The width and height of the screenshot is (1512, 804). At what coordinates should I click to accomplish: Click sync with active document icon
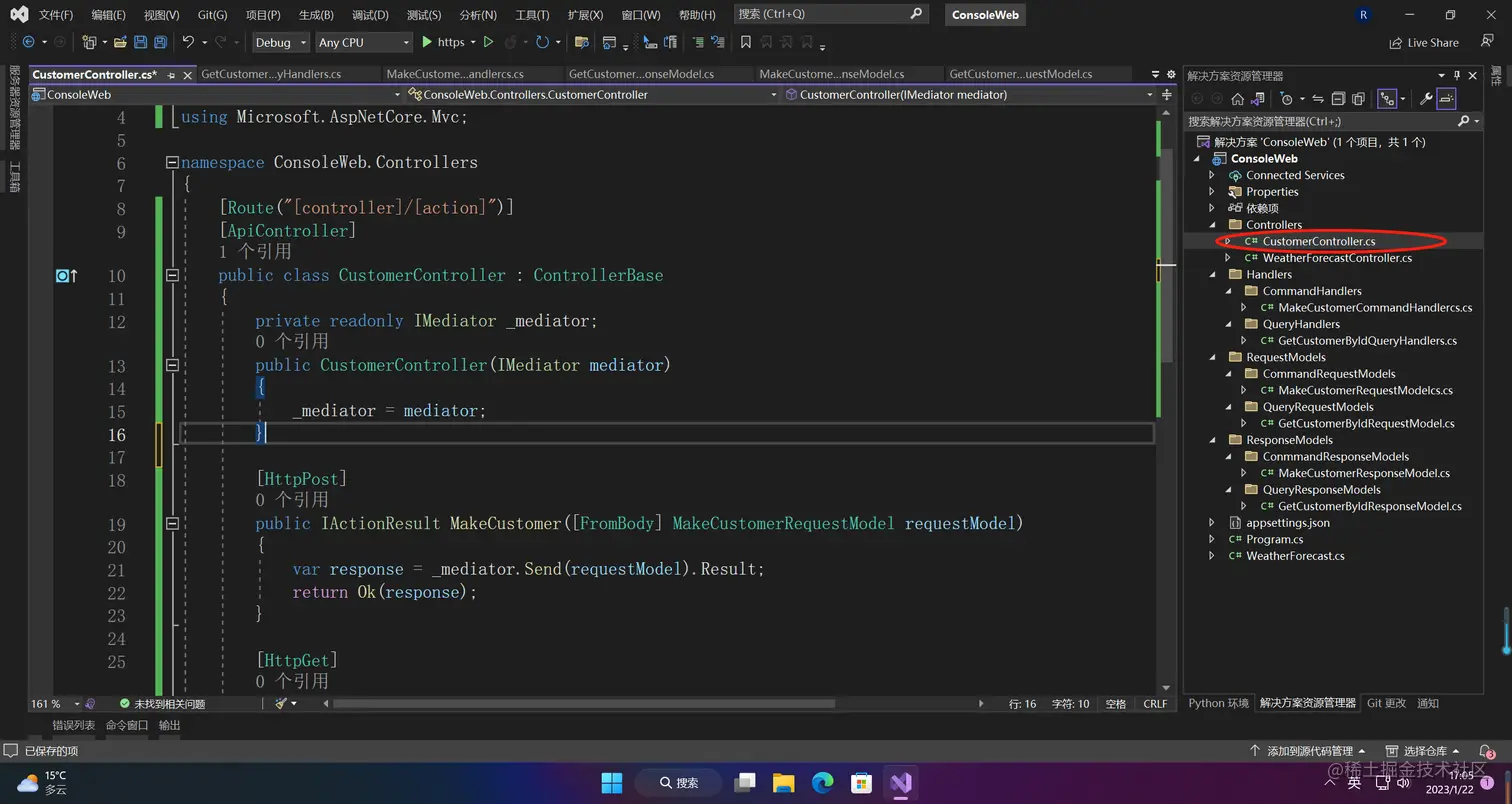point(1318,98)
